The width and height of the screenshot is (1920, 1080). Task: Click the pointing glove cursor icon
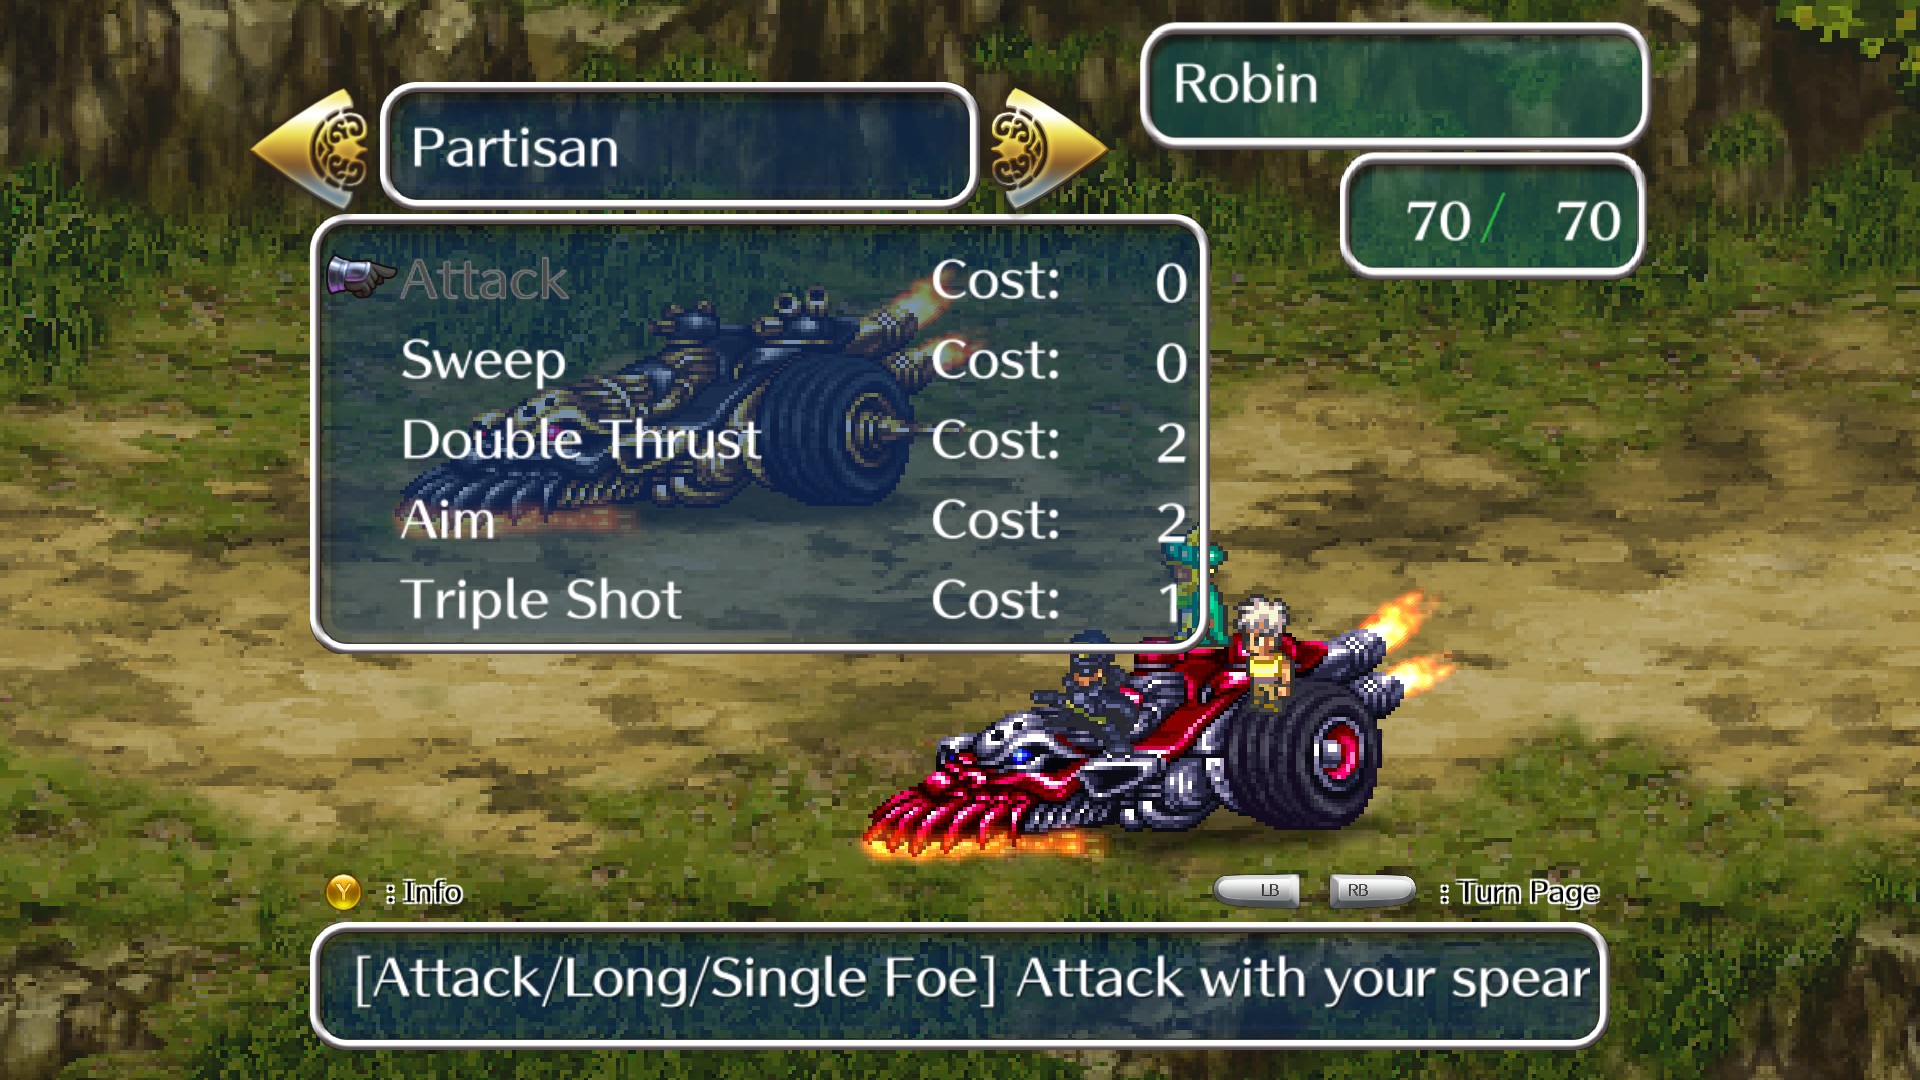point(359,276)
